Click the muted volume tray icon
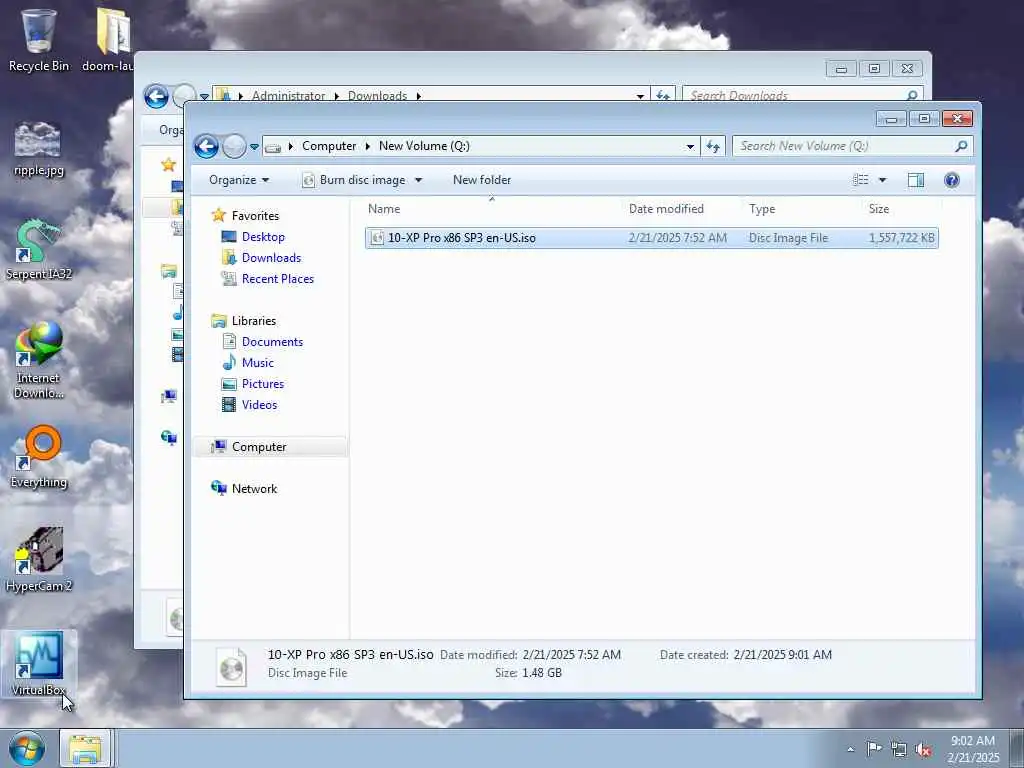The width and height of the screenshot is (1024, 768). pos(923,749)
